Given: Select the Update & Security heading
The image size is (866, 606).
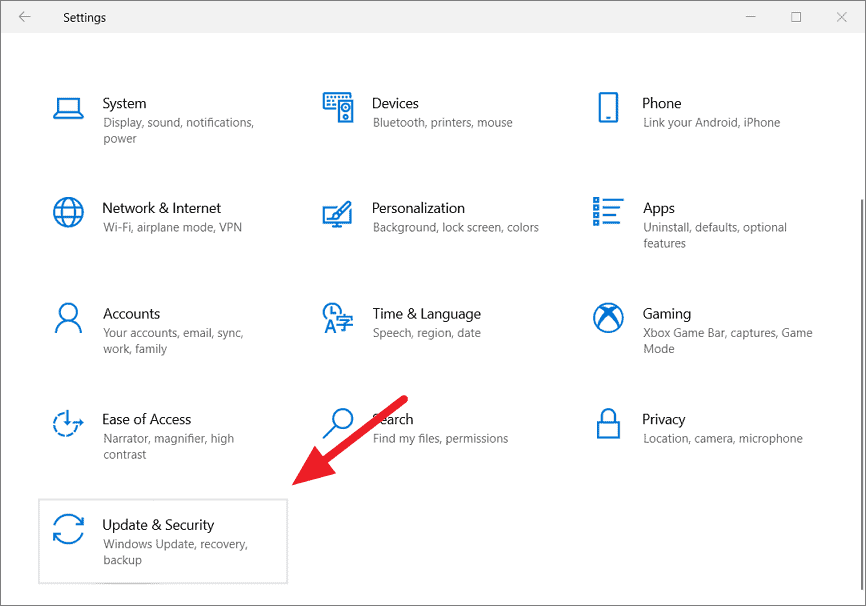Looking at the screenshot, I should click(x=158, y=525).
